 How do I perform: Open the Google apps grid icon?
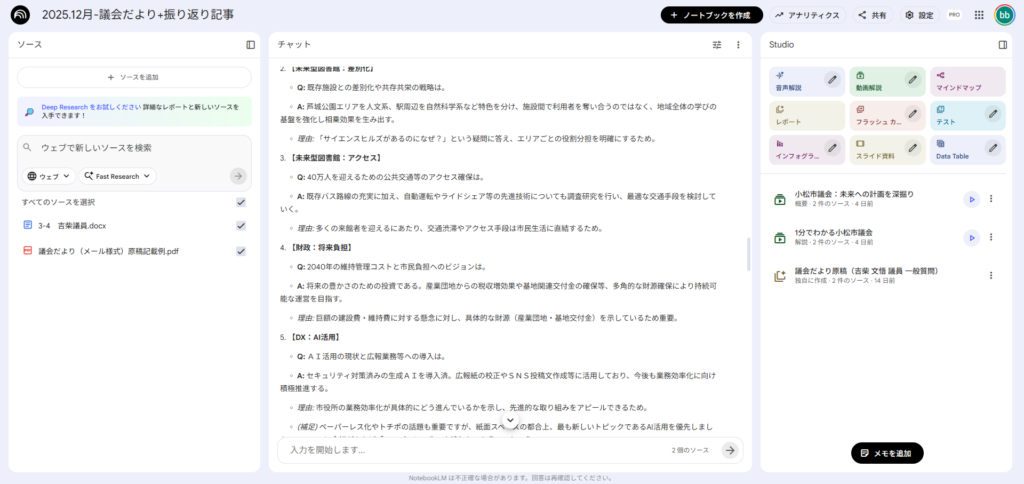pos(978,15)
